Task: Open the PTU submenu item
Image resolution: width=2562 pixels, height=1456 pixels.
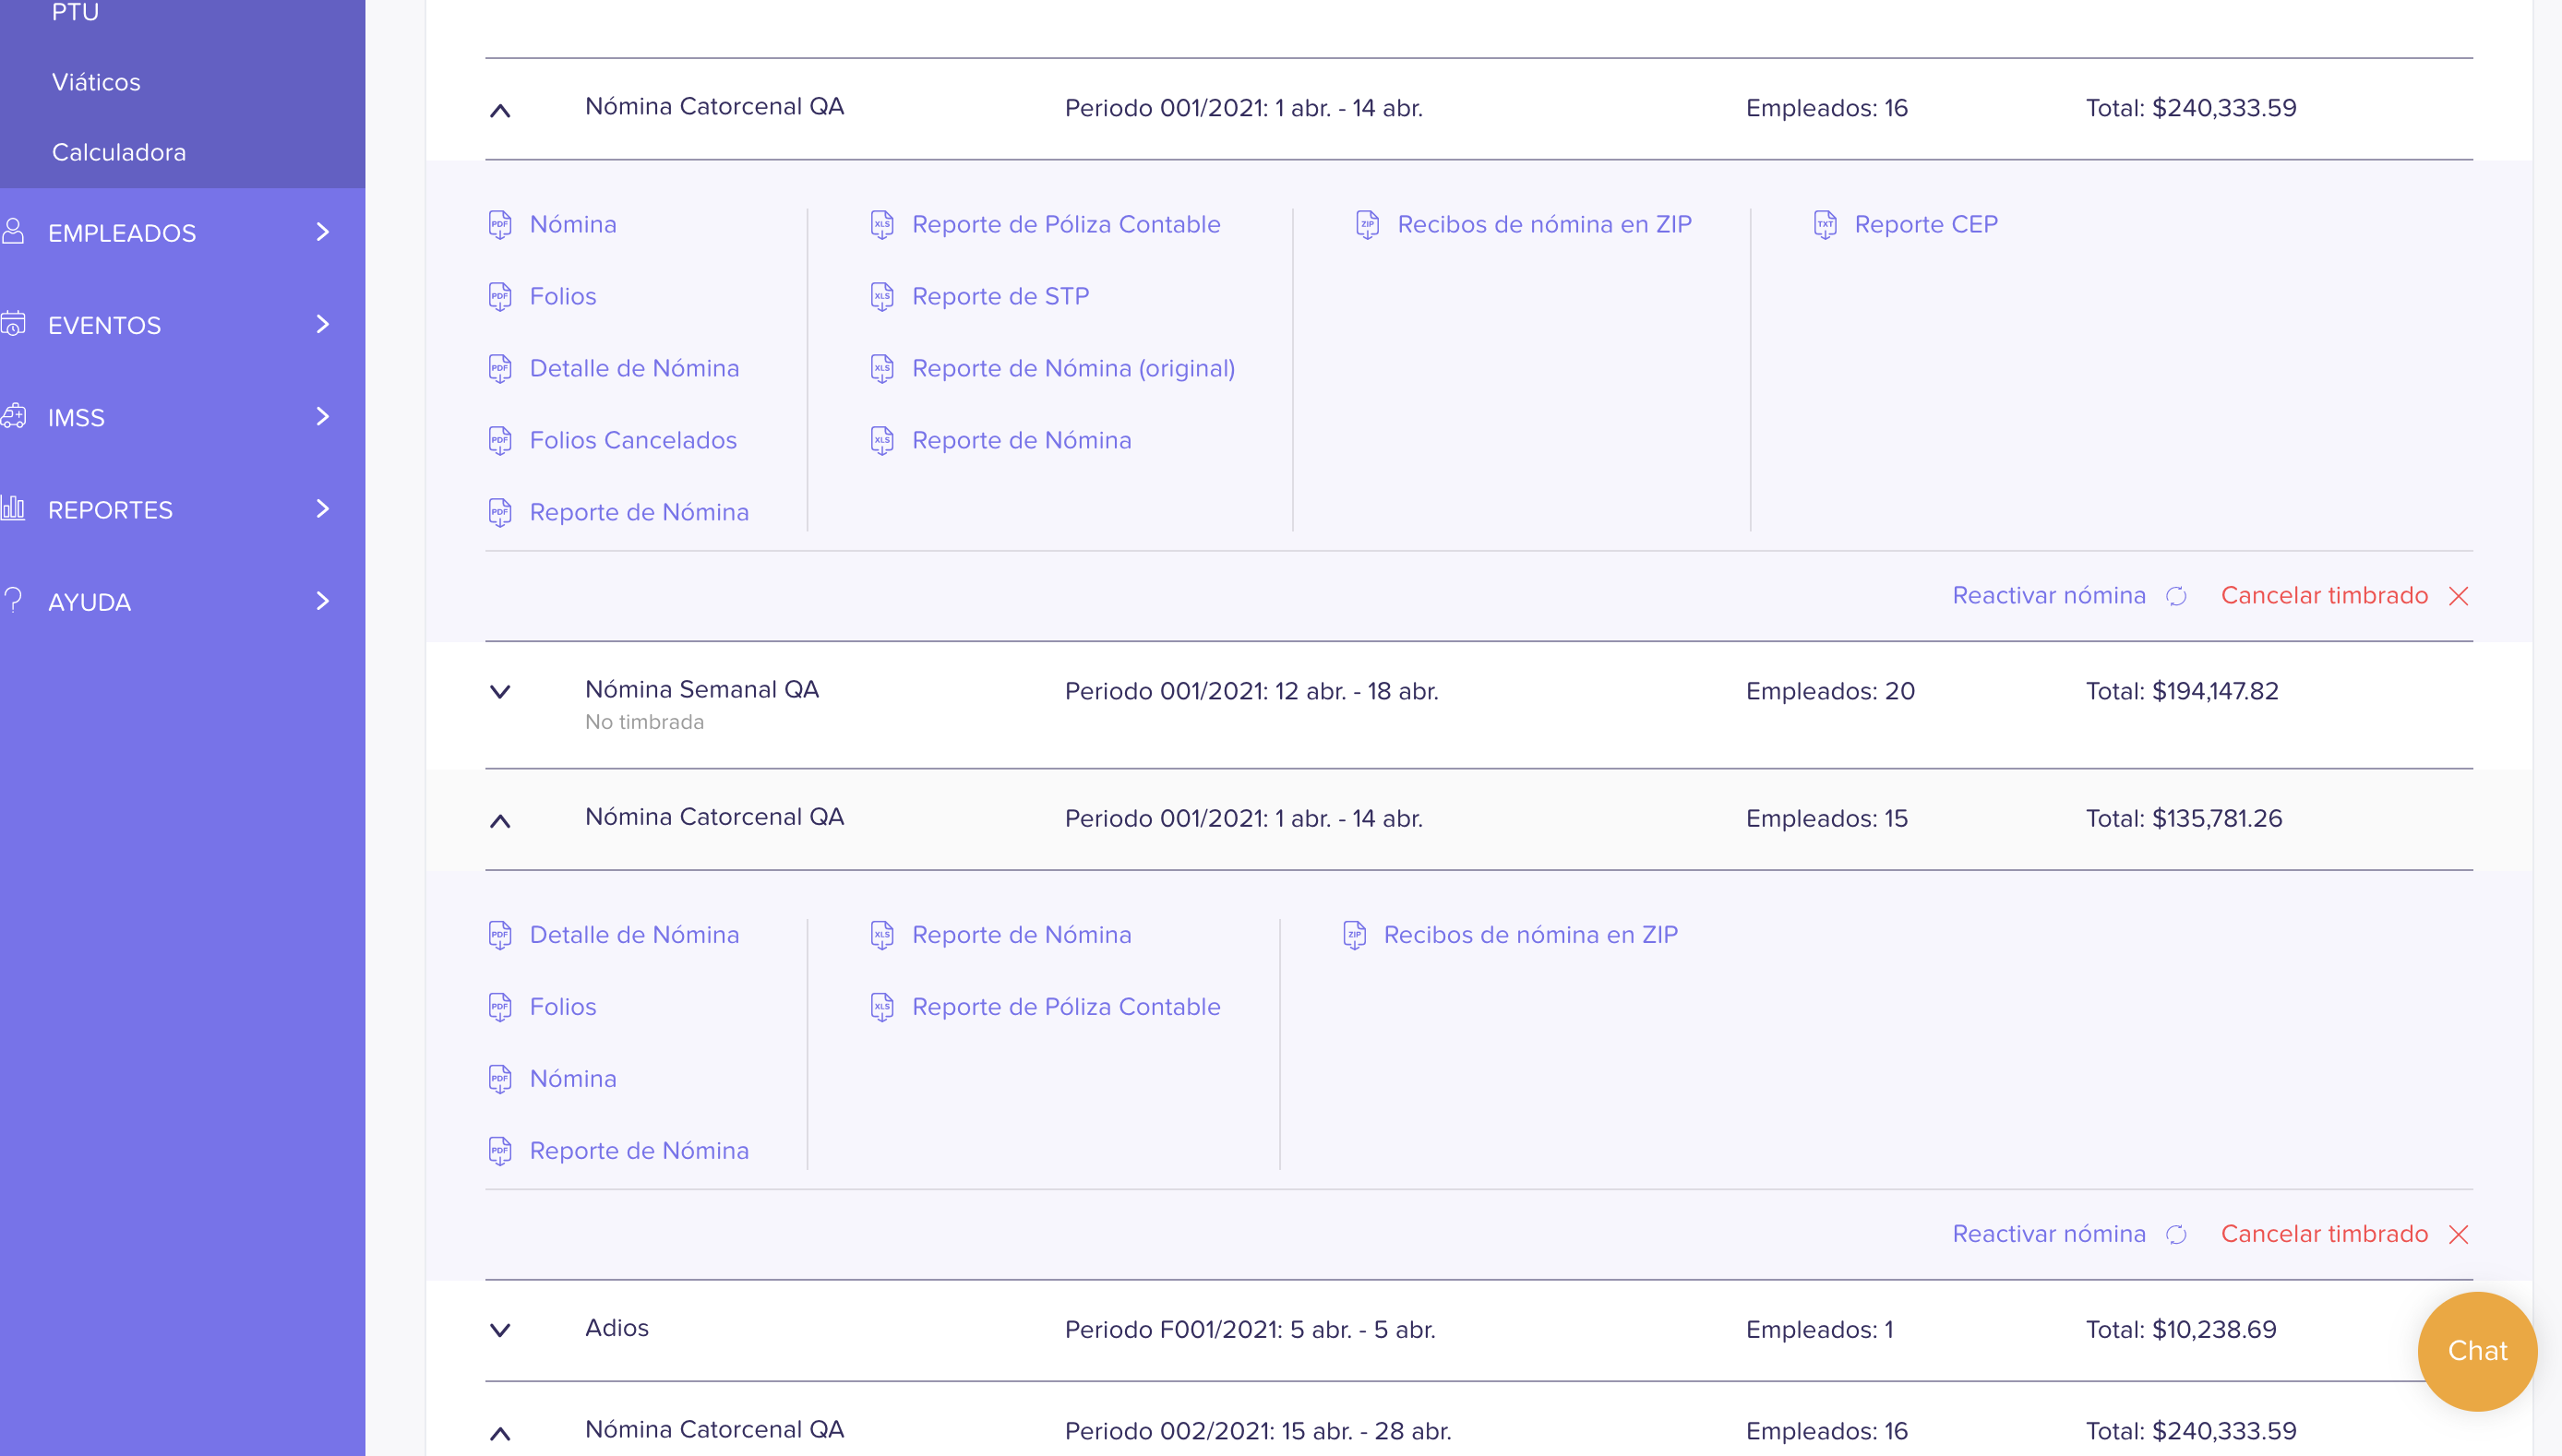Action: point(75,12)
